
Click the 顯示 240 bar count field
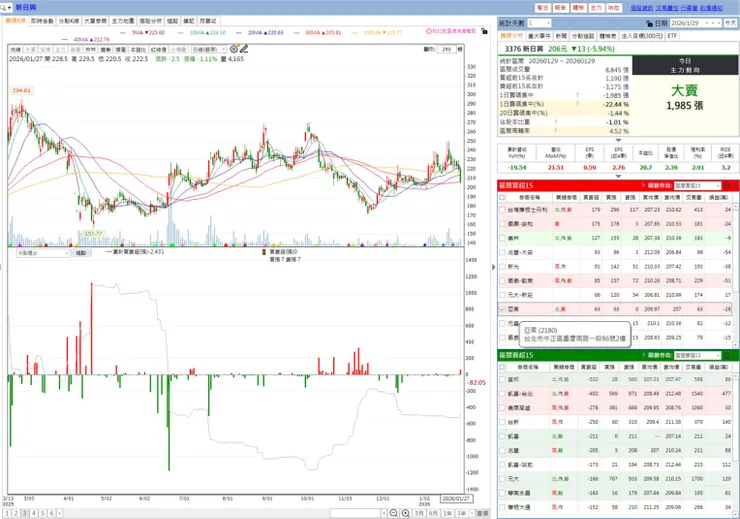(x=446, y=49)
